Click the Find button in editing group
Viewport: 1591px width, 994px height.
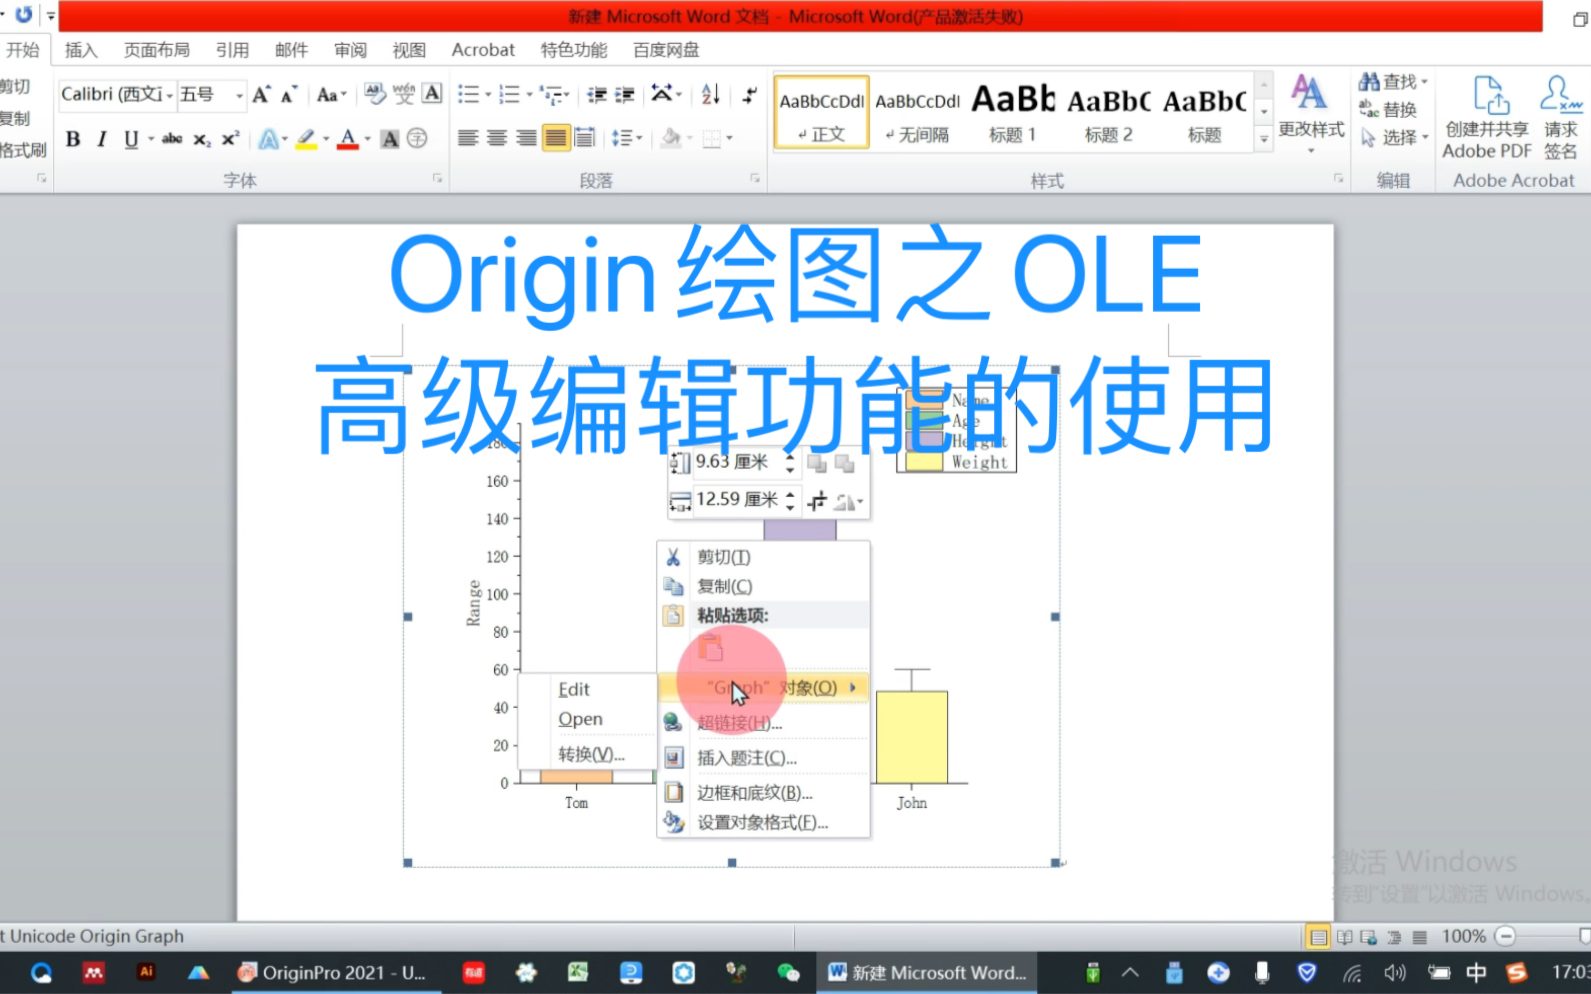pos(1392,81)
